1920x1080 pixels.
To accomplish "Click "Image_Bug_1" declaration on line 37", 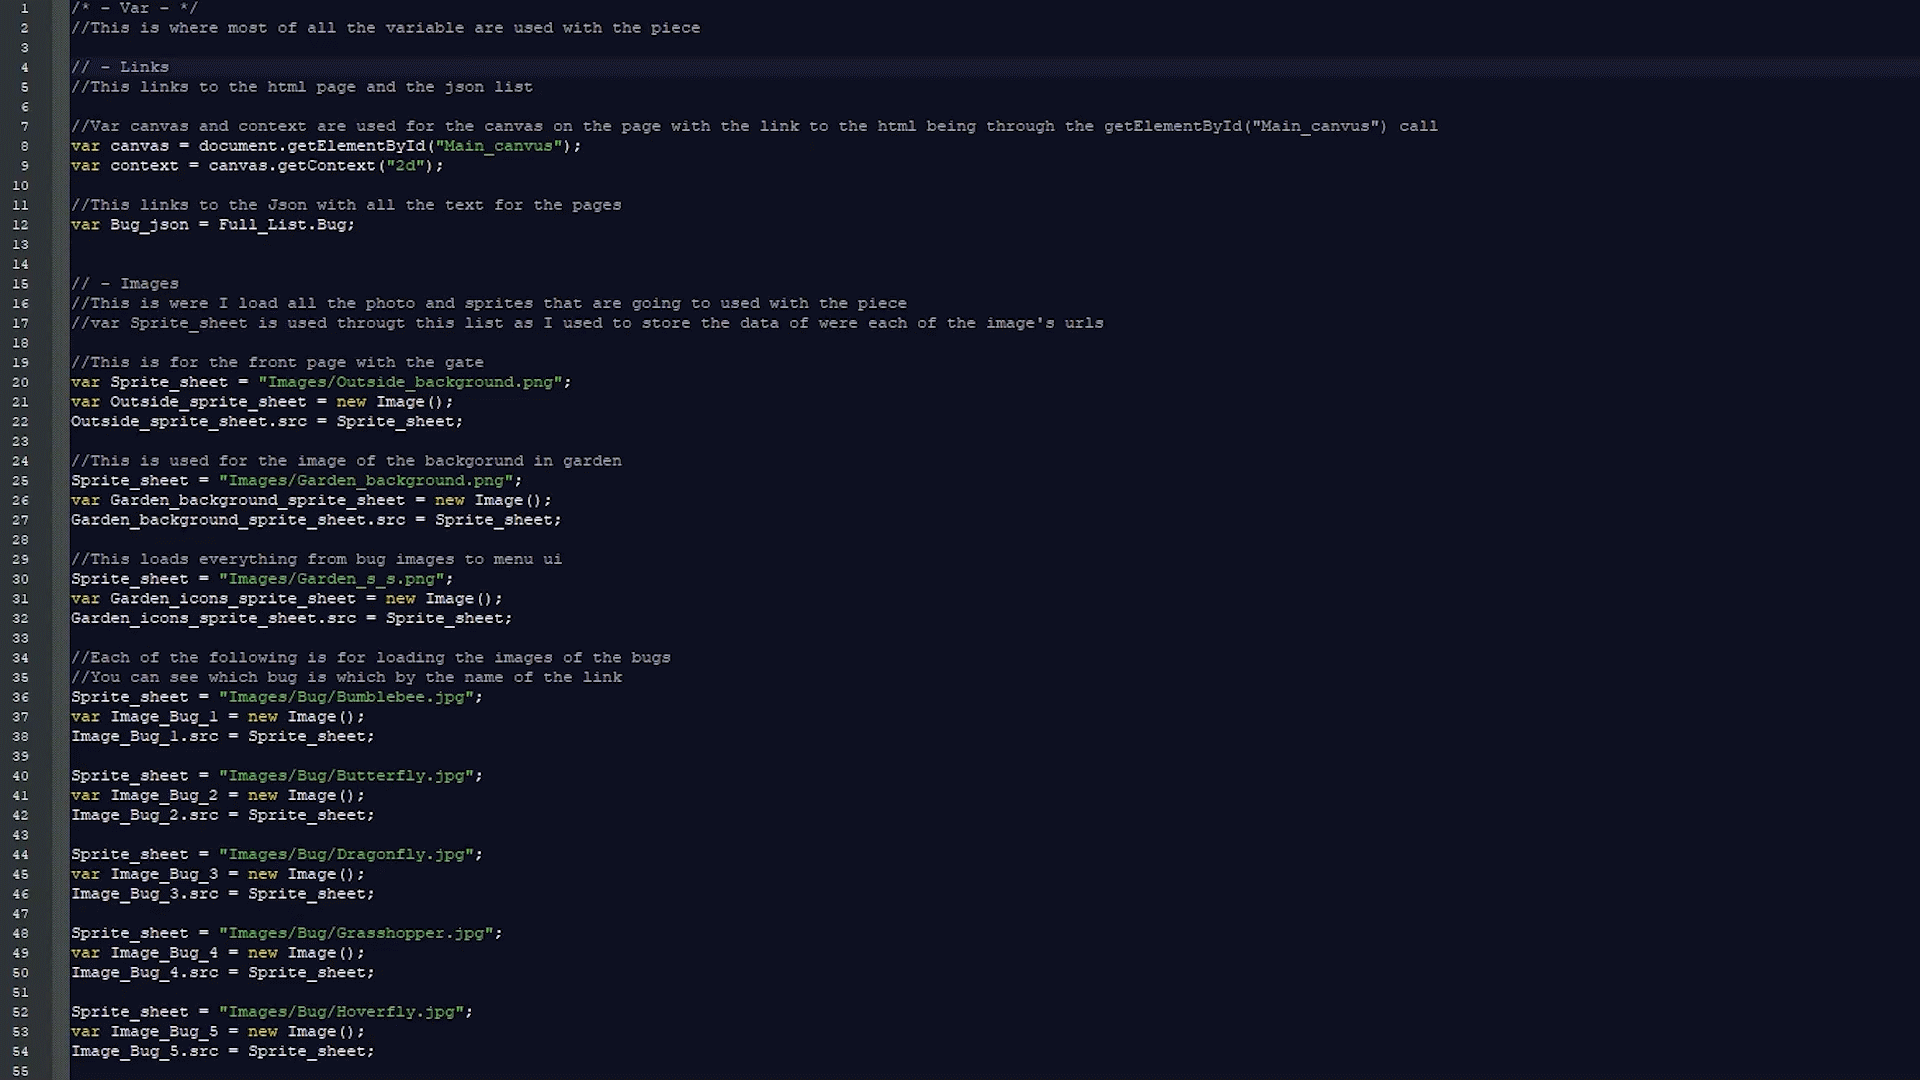I will coord(164,717).
